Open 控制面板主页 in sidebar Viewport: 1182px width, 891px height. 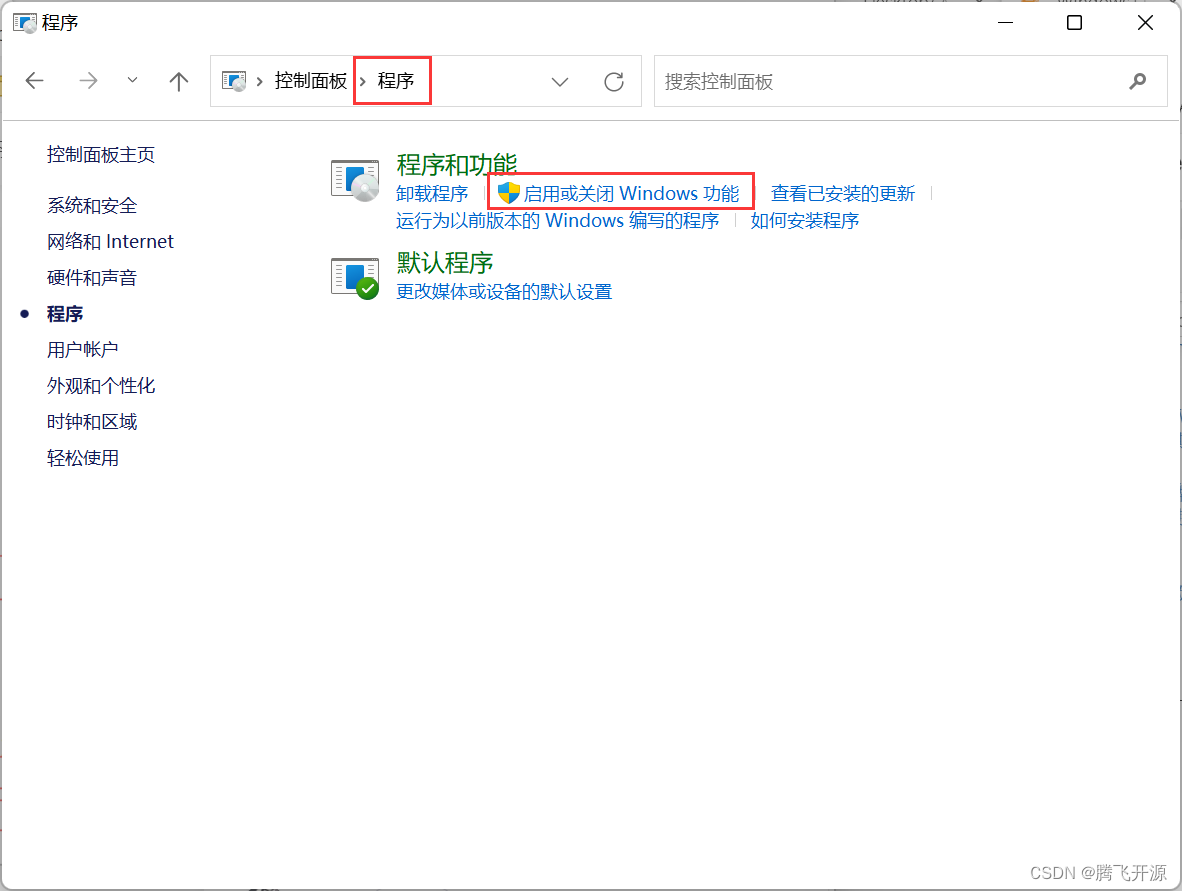pyautogui.click(x=101, y=155)
